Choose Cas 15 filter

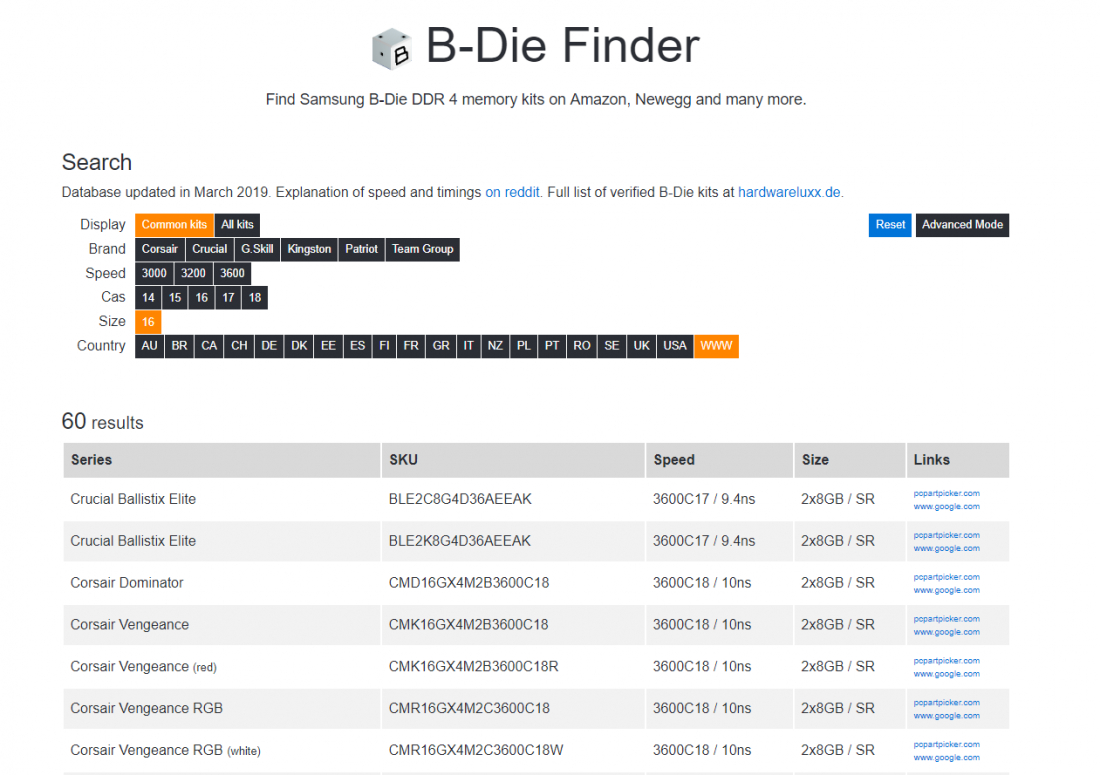175,297
